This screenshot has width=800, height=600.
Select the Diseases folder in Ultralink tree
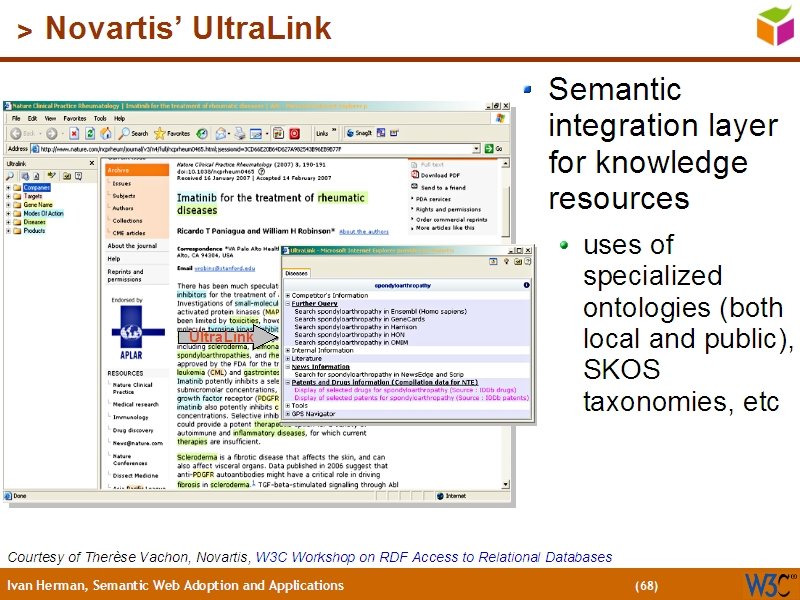(x=34, y=222)
